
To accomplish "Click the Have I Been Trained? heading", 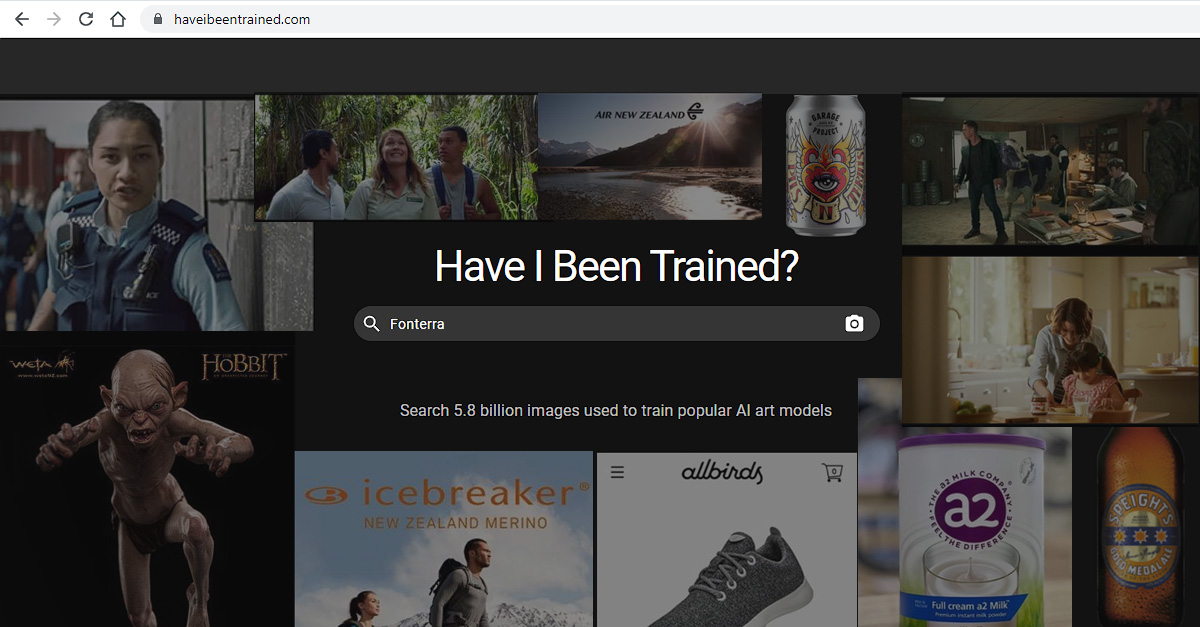I will [x=616, y=266].
